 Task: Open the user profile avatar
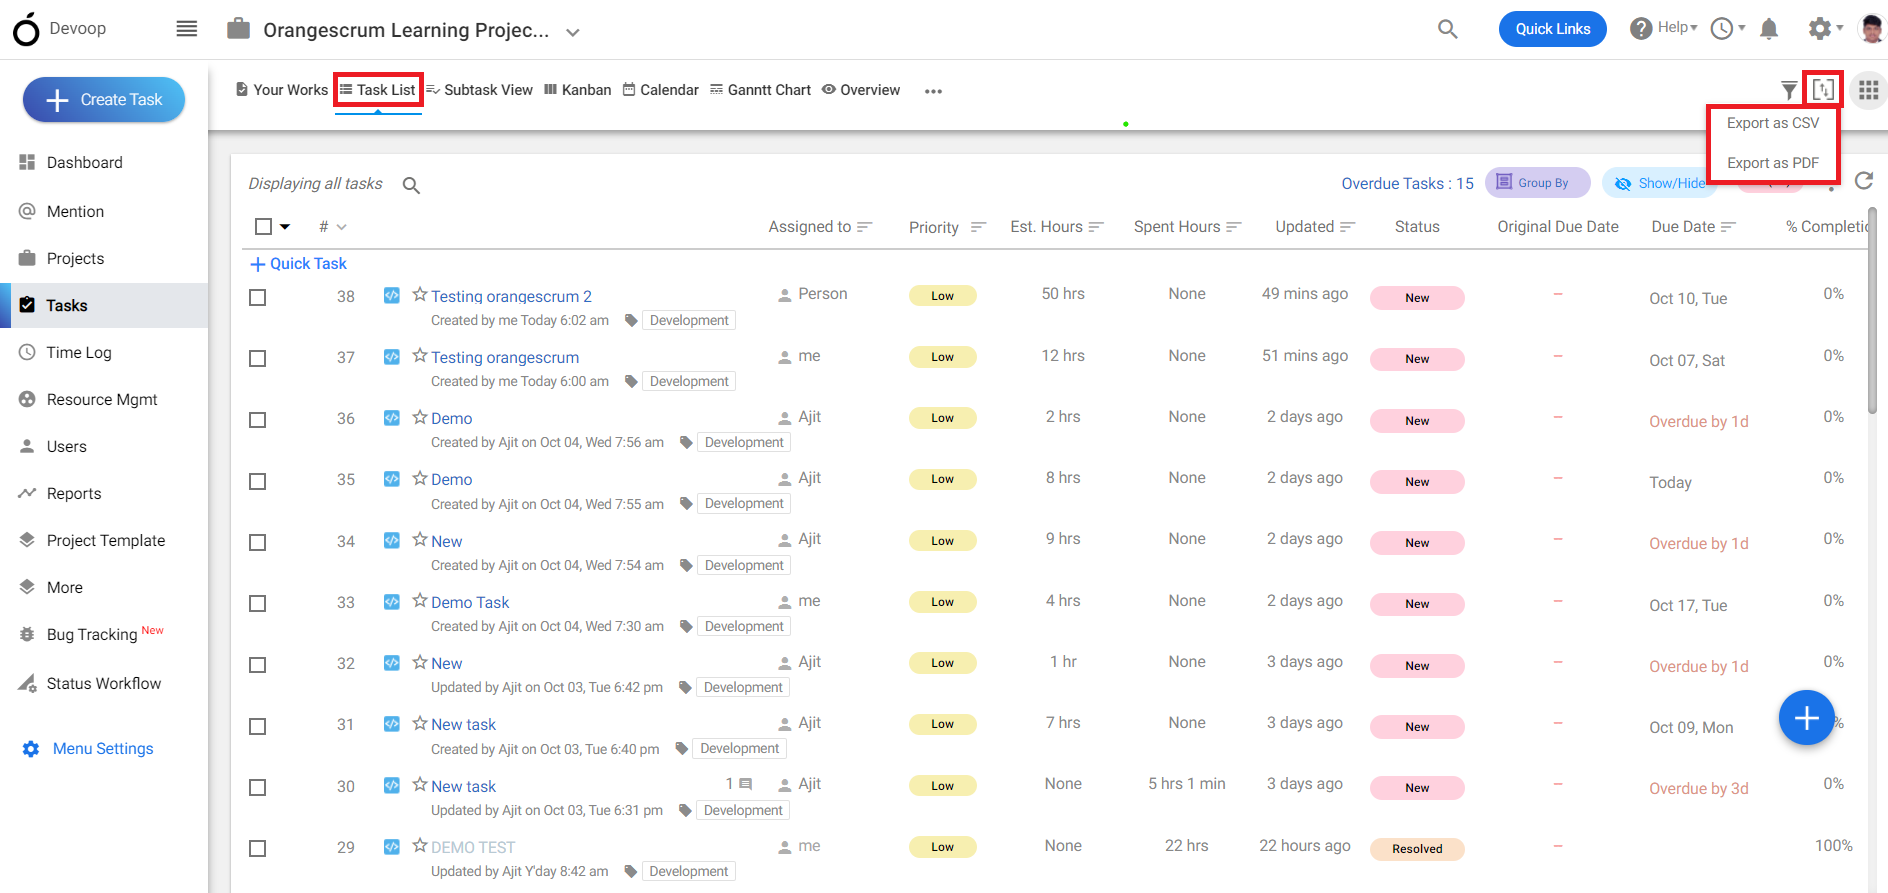1872,28
